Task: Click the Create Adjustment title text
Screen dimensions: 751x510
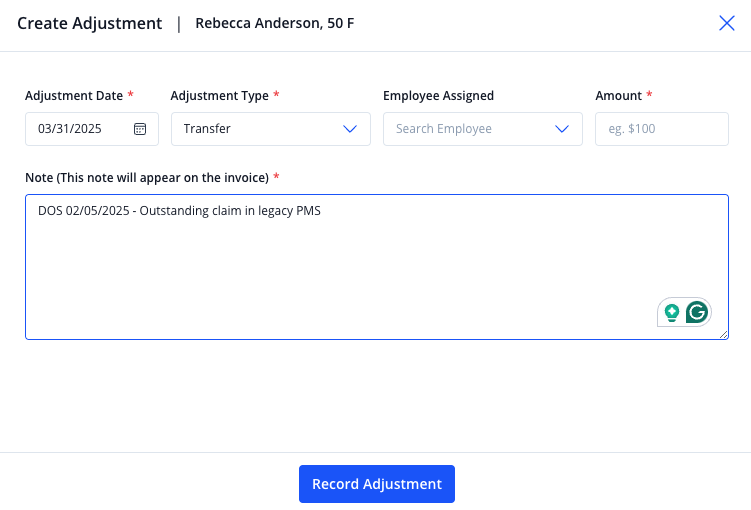Action: [x=90, y=23]
